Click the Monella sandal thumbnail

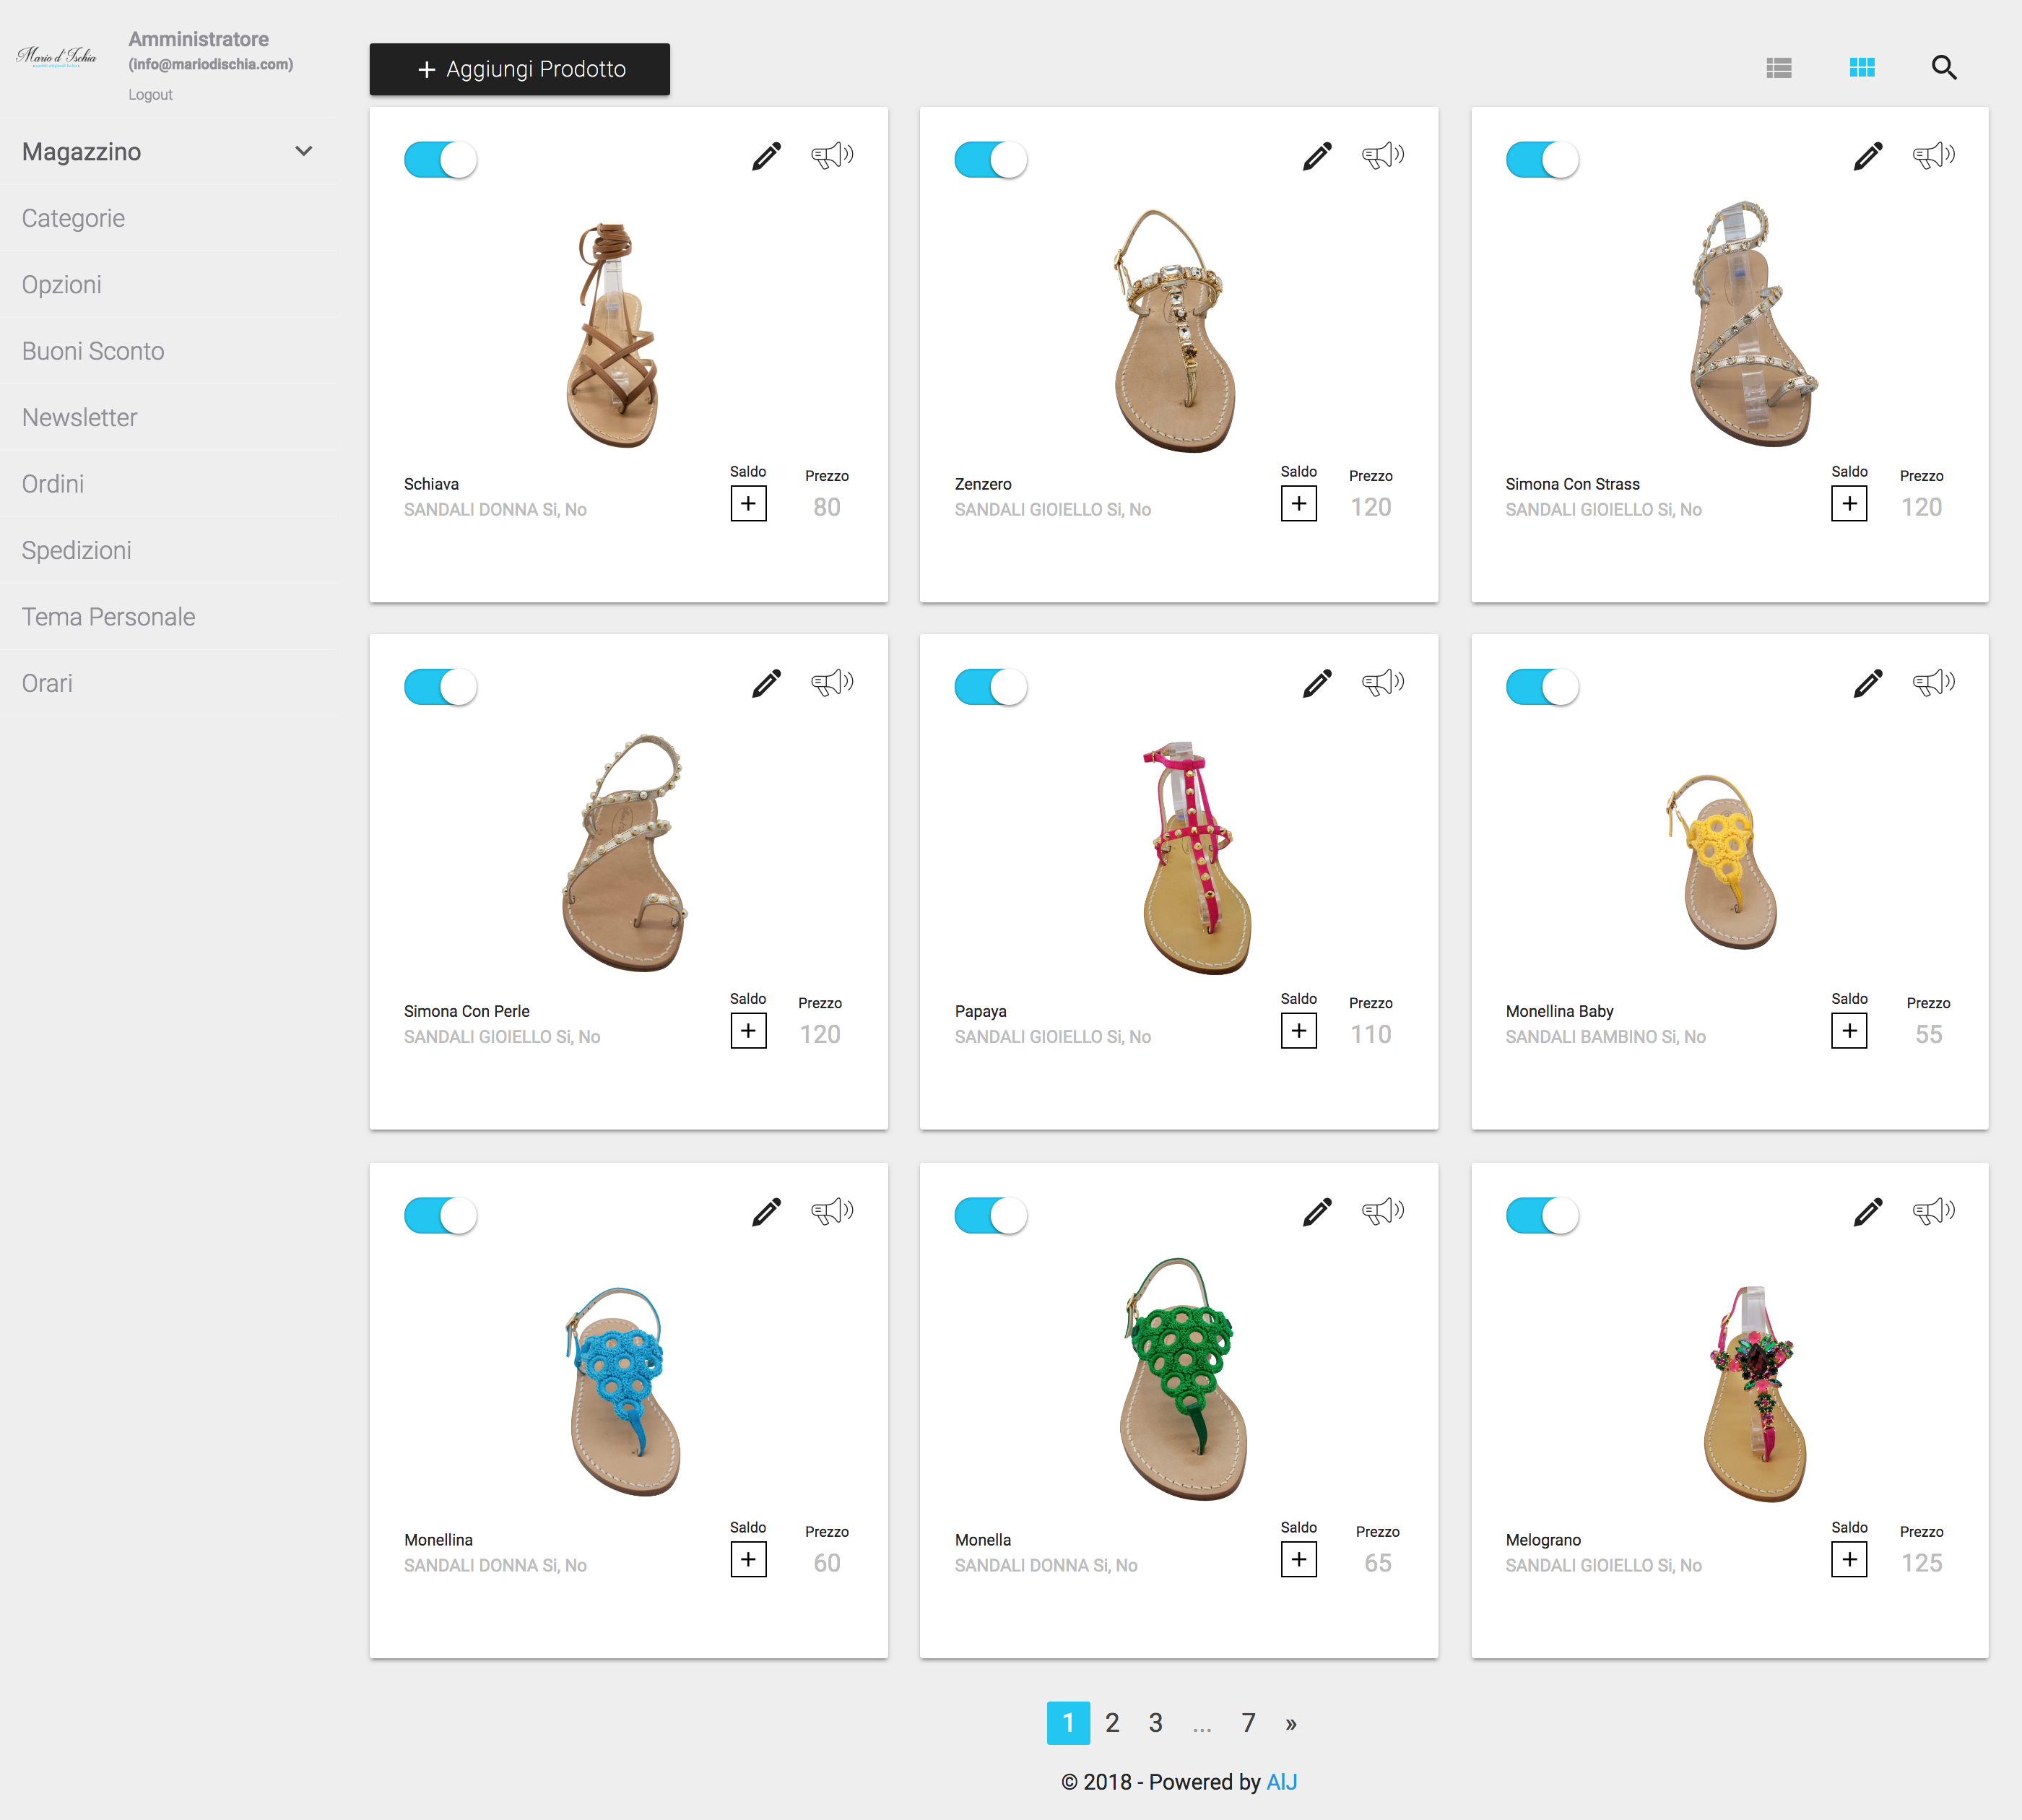click(x=1181, y=1379)
